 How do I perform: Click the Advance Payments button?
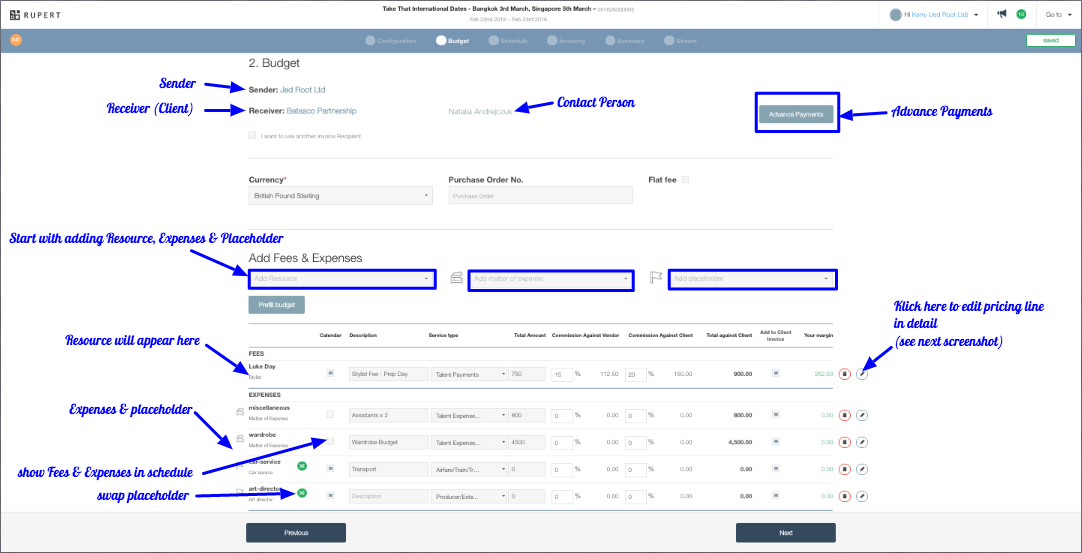pos(796,114)
